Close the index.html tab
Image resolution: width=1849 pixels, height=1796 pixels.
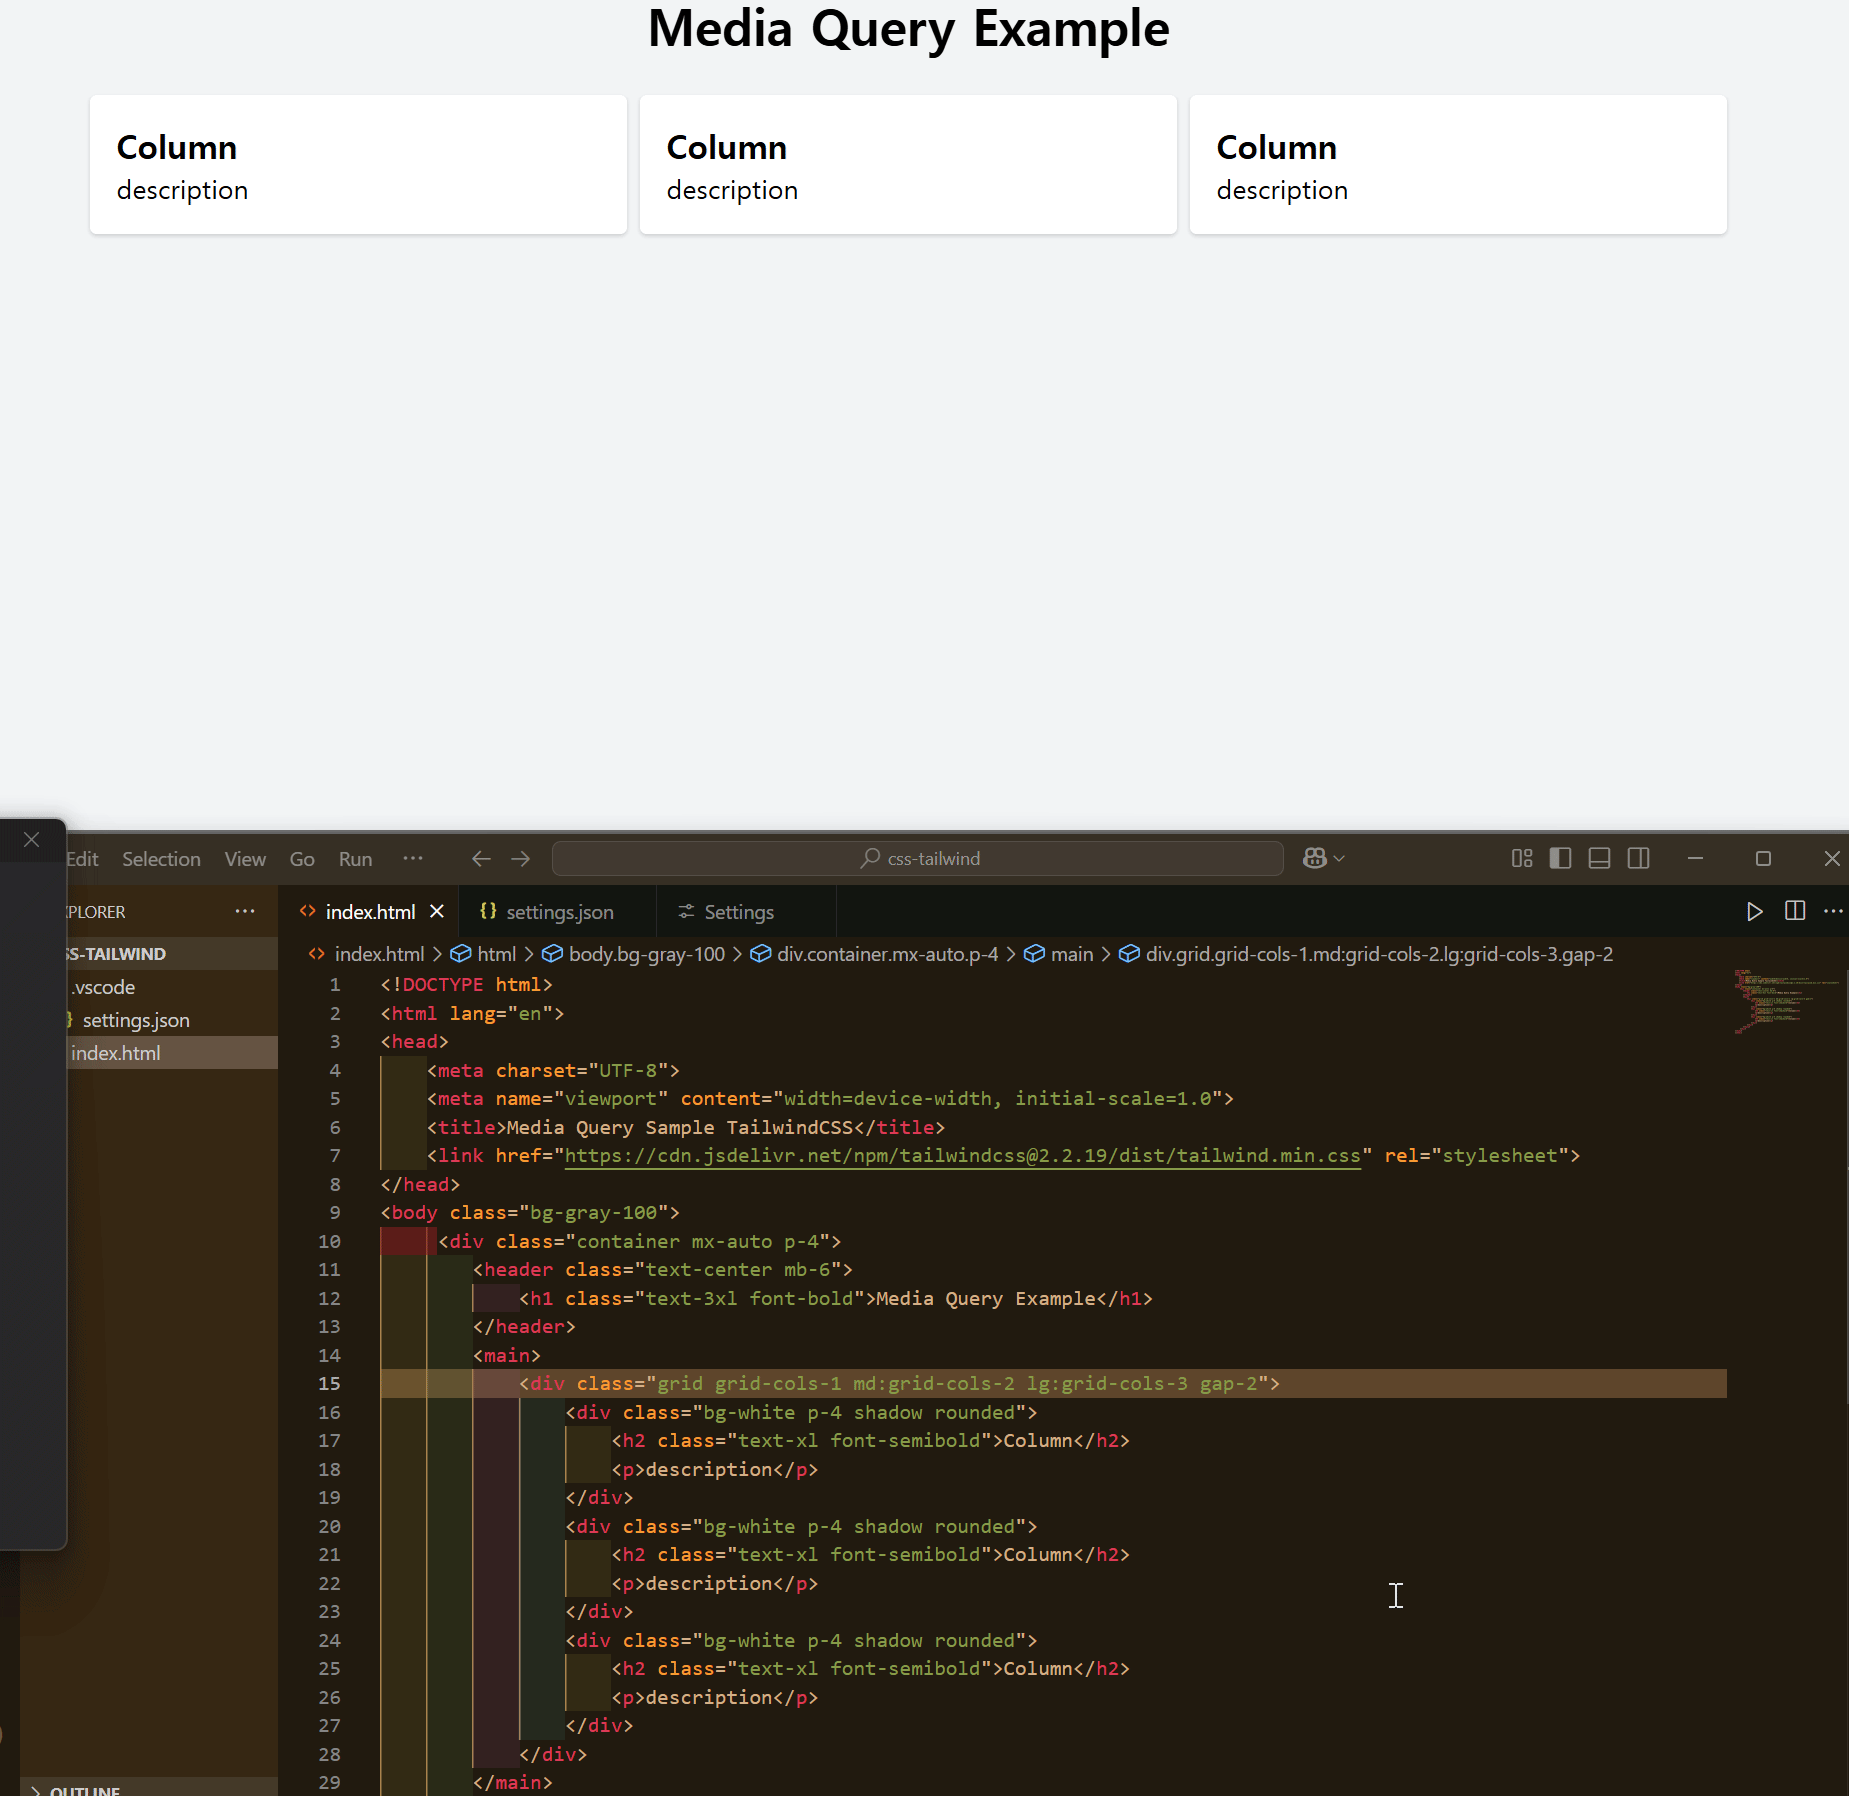(x=437, y=911)
